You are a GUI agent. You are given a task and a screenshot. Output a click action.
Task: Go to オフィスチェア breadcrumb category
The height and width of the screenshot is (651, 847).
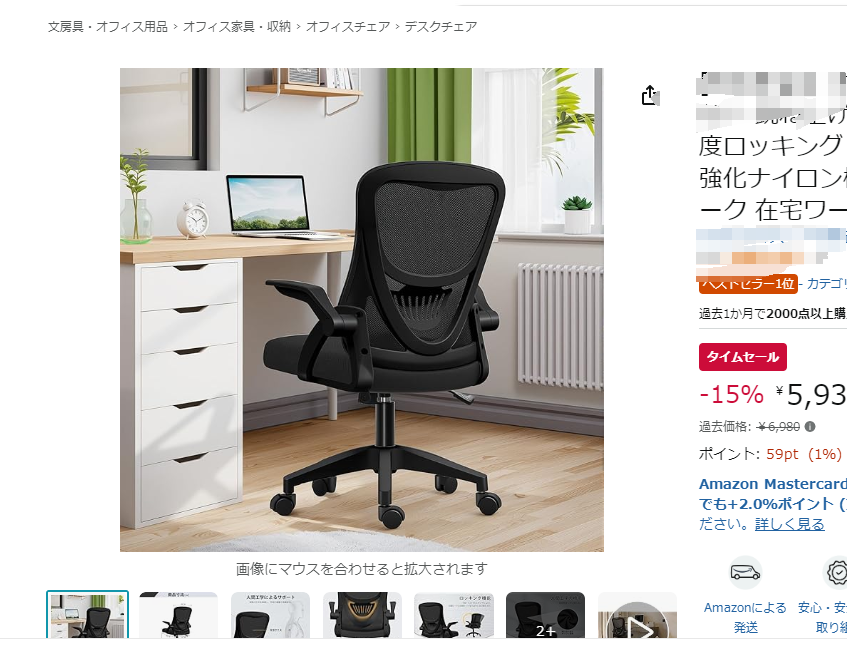pos(348,26)
